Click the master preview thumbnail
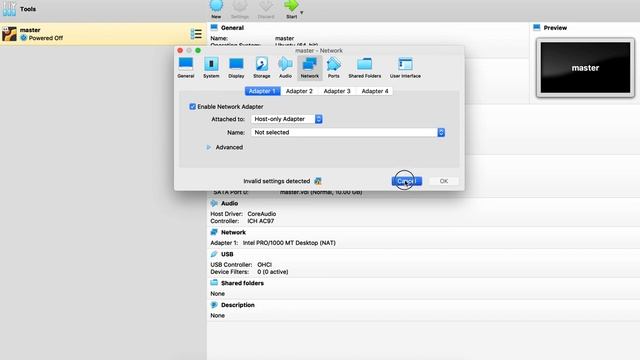The width and height of the screenshot is (640, 360). click(x=585, y=68)
